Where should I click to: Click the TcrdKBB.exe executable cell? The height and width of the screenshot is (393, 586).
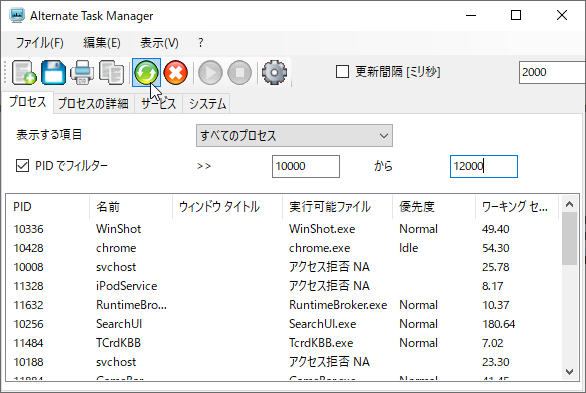click(321, 343)
